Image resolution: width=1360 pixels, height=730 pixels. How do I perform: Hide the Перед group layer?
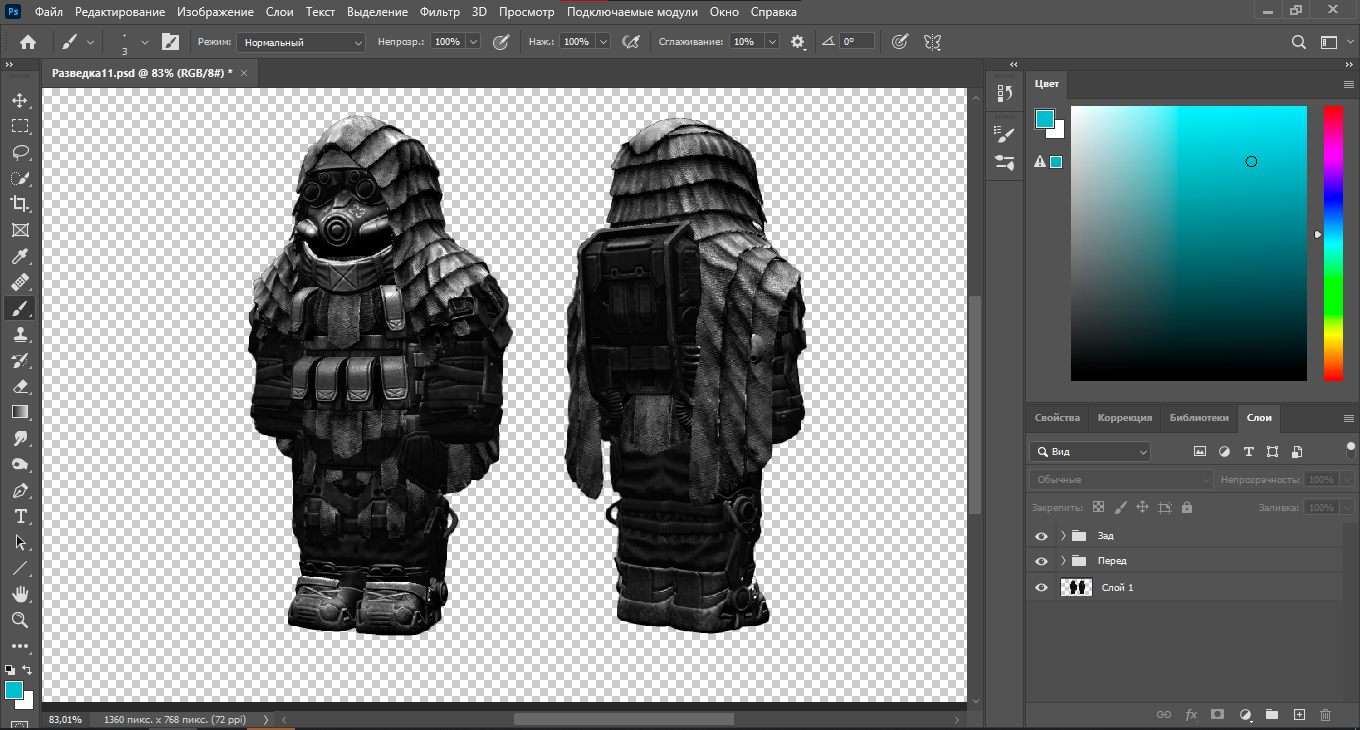[x=1041, y=561]
